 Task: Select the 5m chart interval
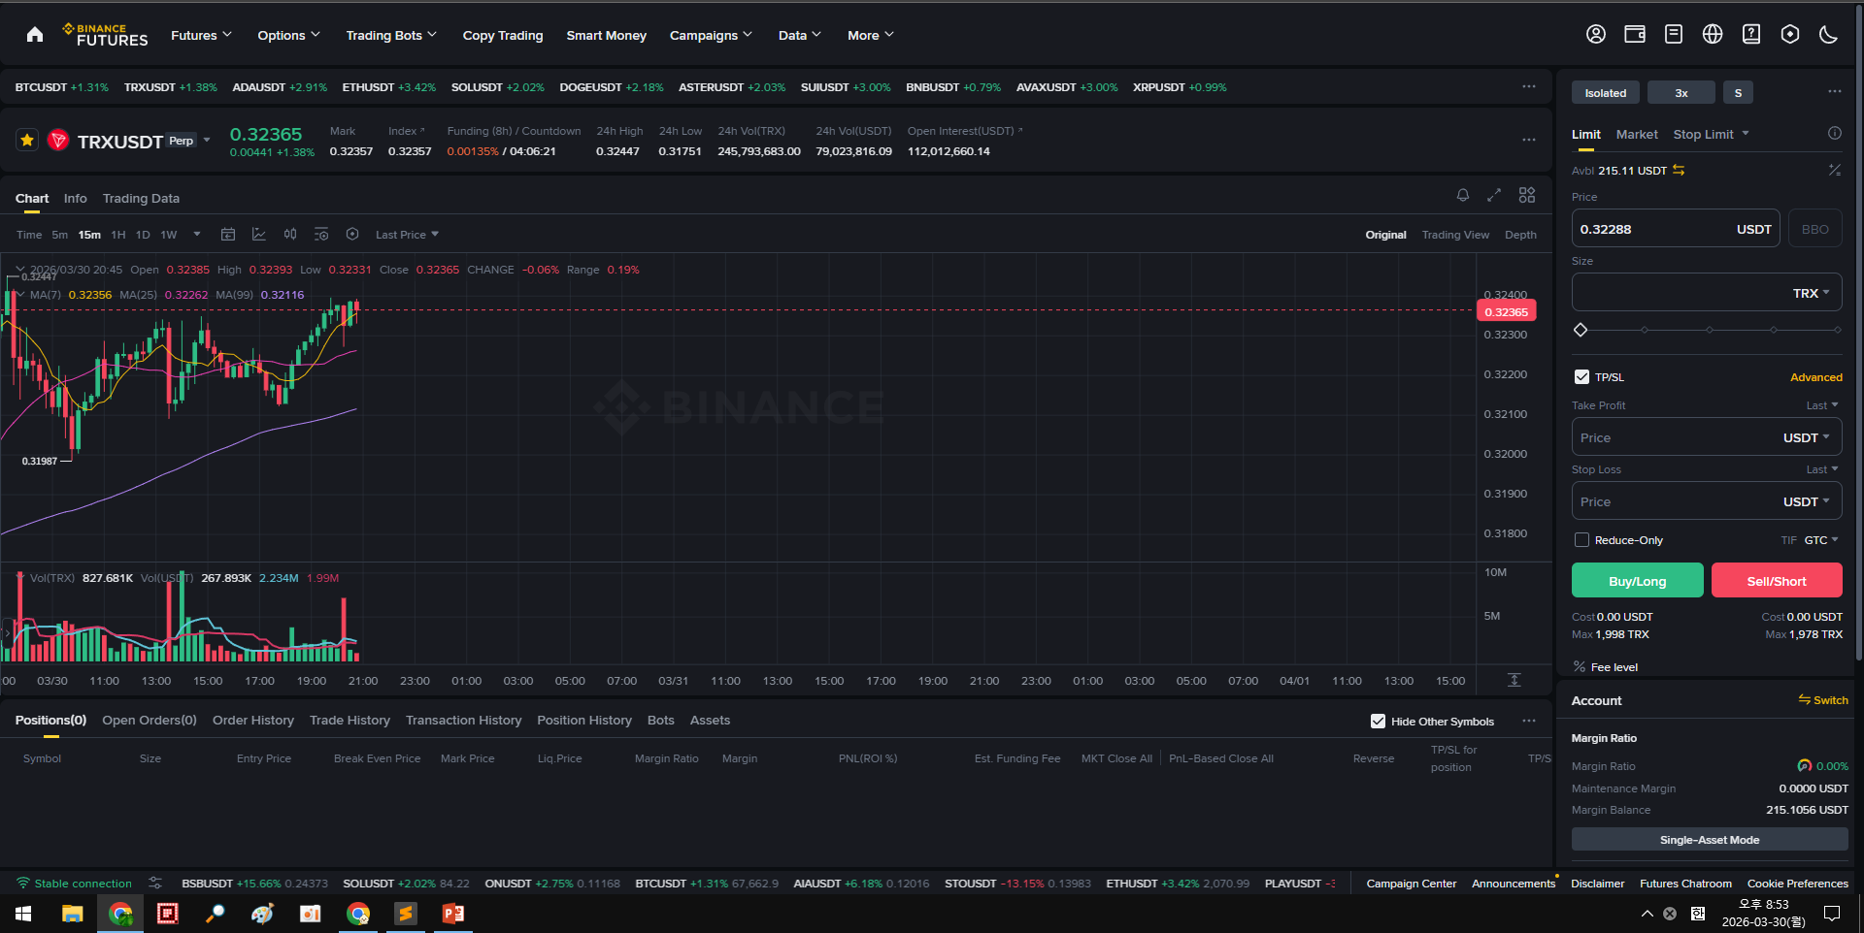pyautogui.click(x=60, y=235)
